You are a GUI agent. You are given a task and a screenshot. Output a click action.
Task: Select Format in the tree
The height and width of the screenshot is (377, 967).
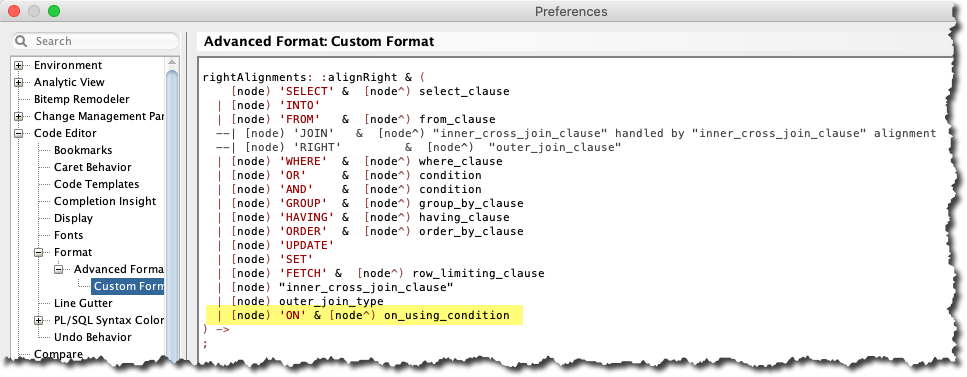(x=73, y=252)
